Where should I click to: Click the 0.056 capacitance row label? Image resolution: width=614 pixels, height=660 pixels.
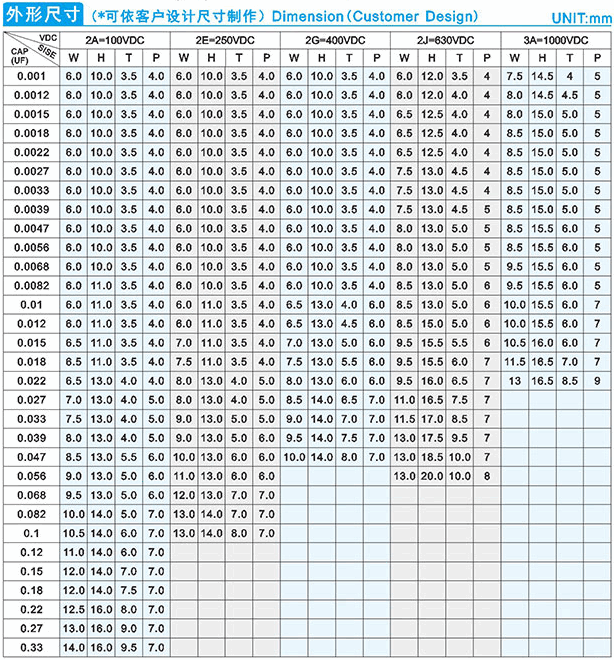point(30,476)
